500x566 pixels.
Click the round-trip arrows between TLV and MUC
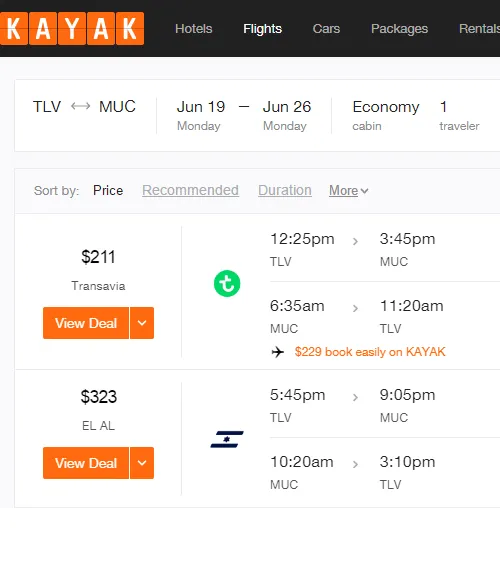pos(81,106)
